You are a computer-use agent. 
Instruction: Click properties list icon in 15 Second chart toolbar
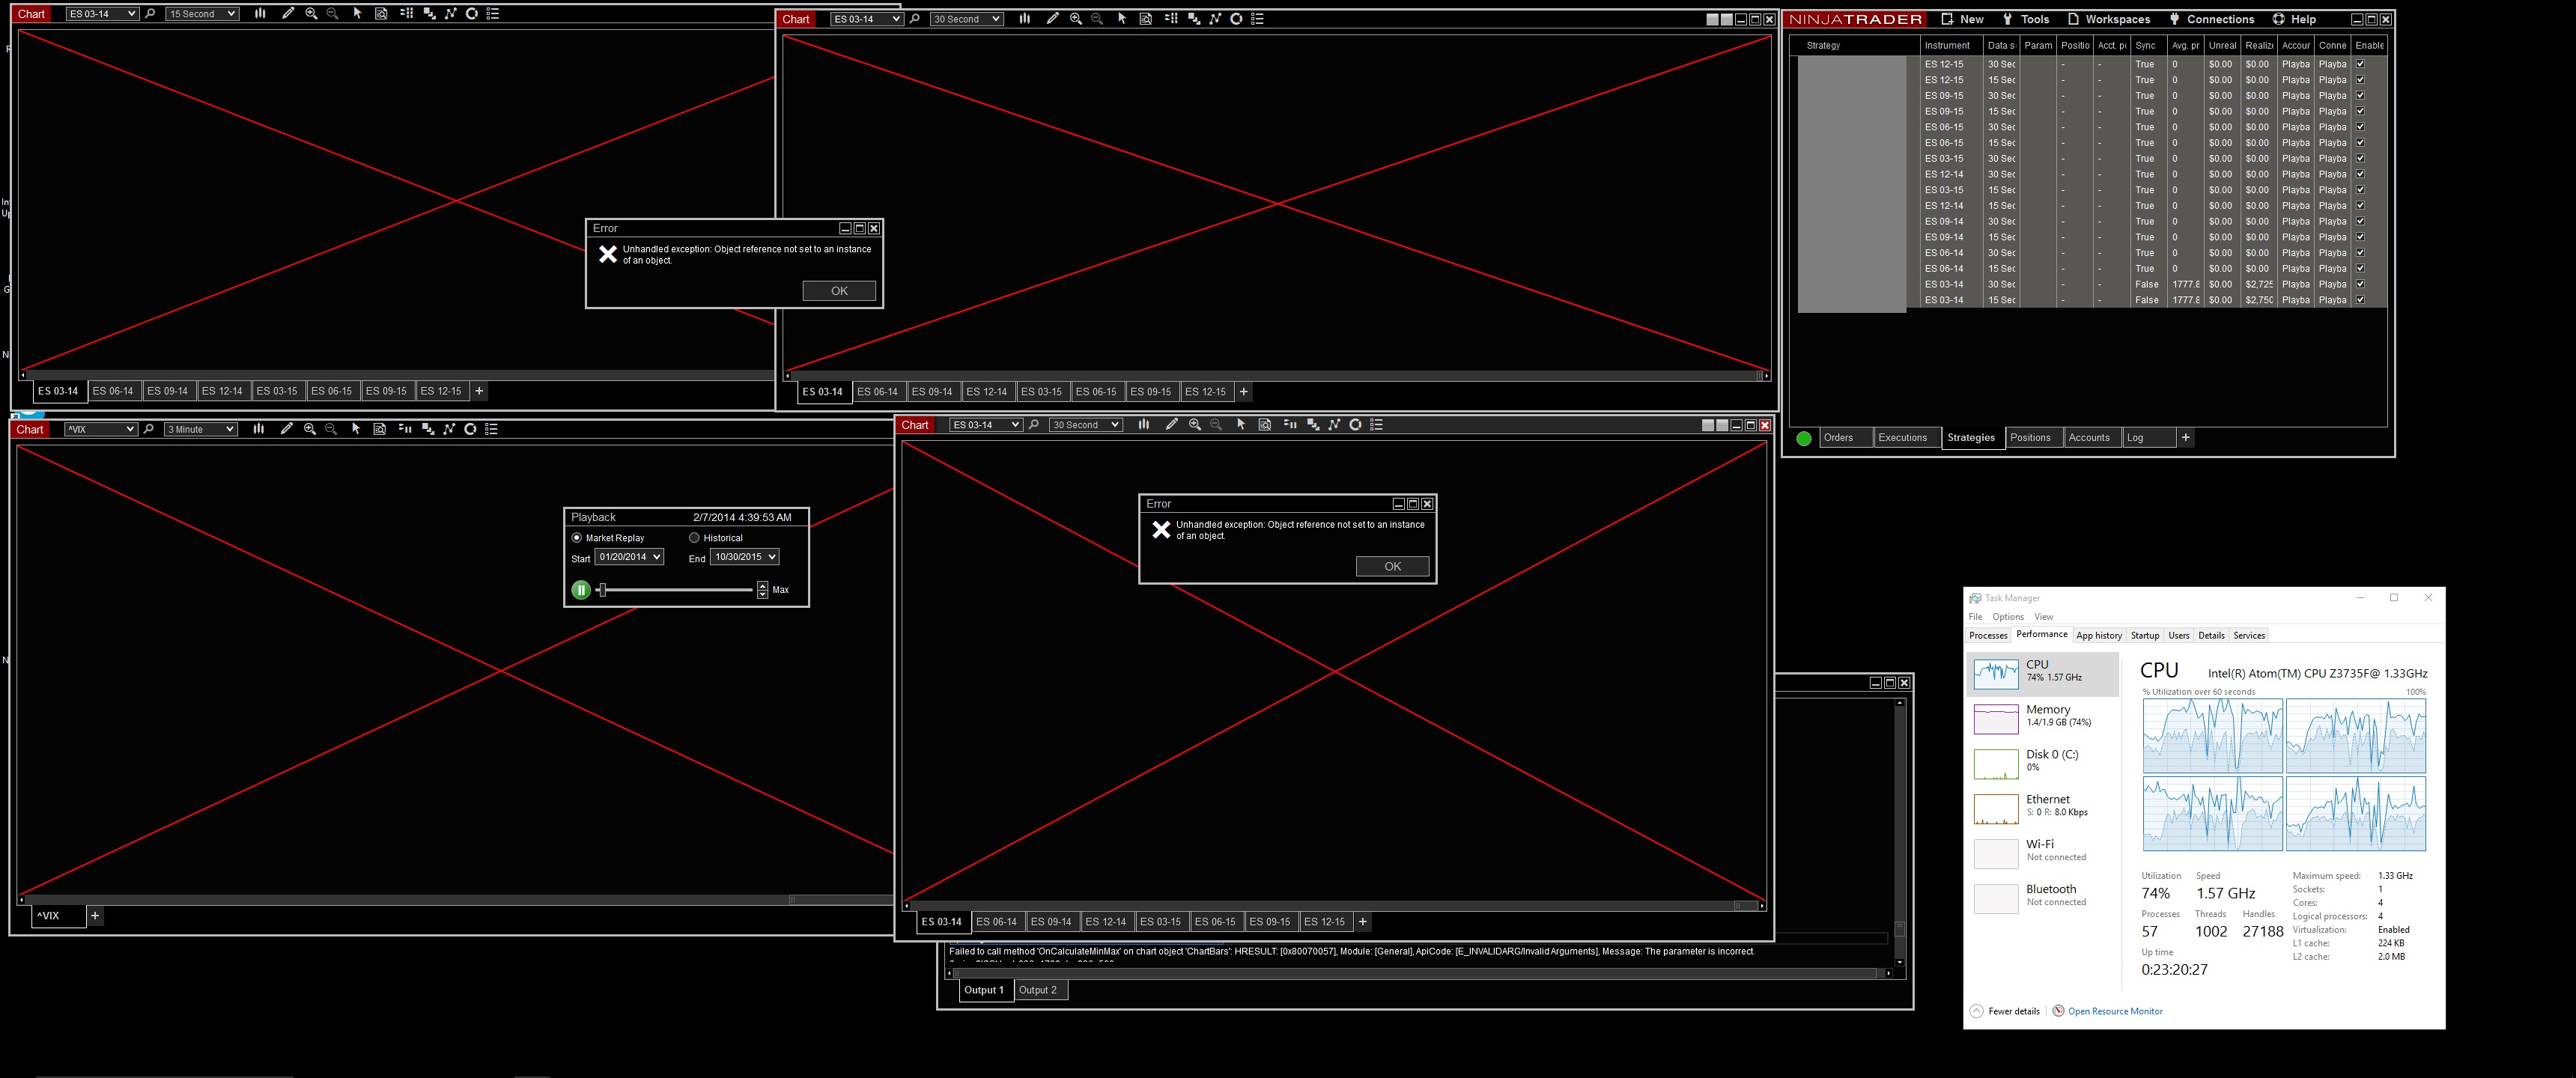tap(492, 14)
